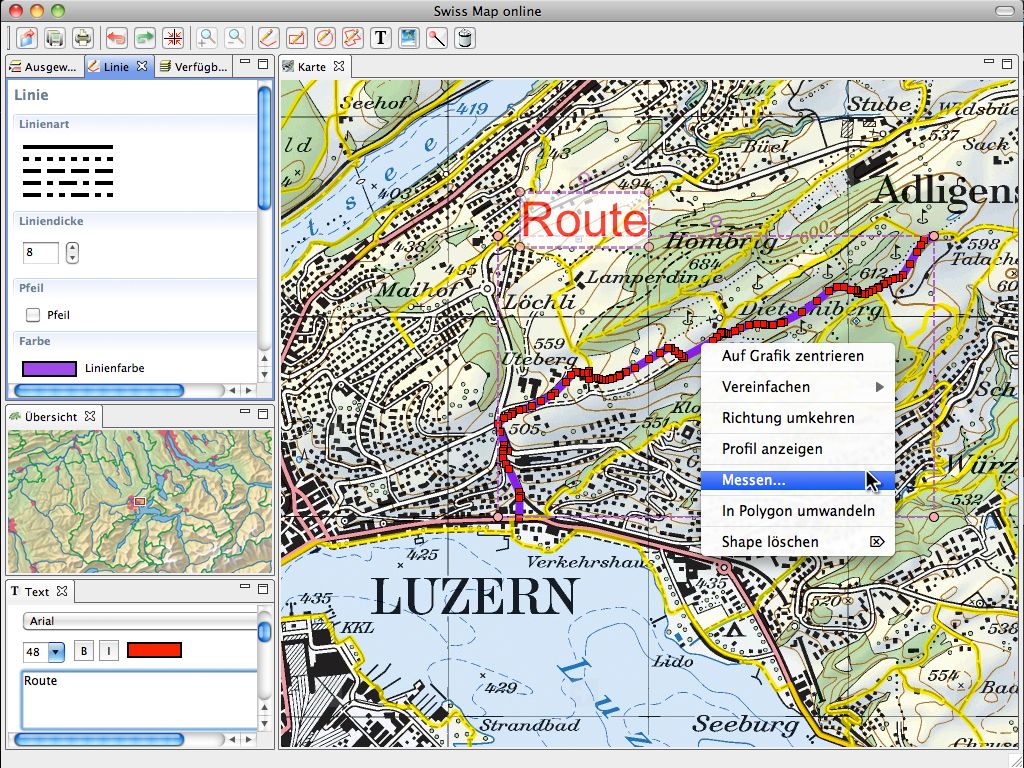Click the trash can delete icon

click(465, 38)
